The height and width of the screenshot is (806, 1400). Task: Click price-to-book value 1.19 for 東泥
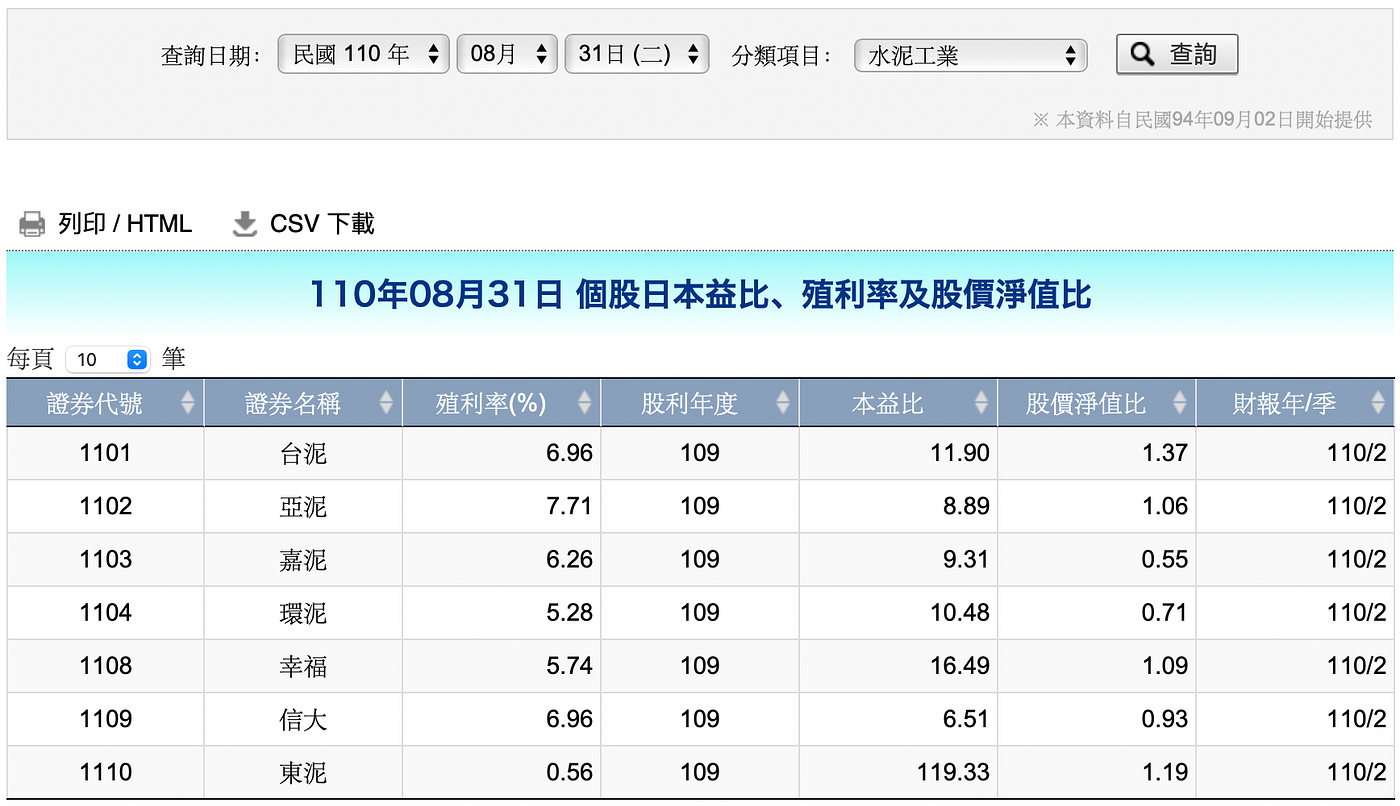(x=1165, y=771)
